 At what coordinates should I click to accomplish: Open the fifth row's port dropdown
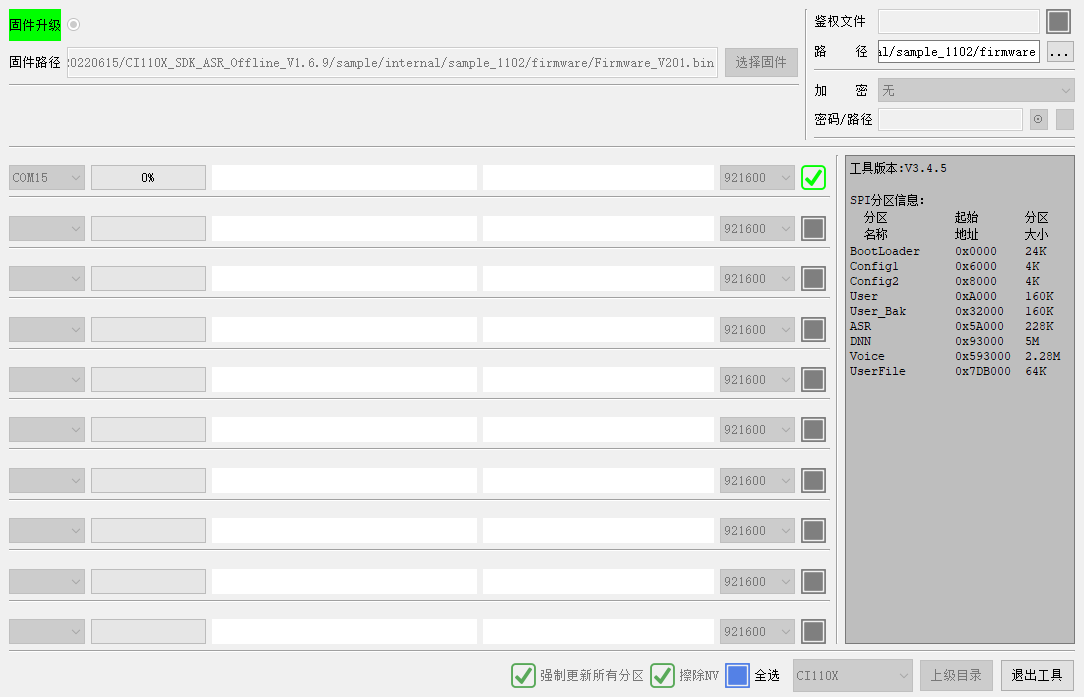pyautogui.click(x=47, y=380)
